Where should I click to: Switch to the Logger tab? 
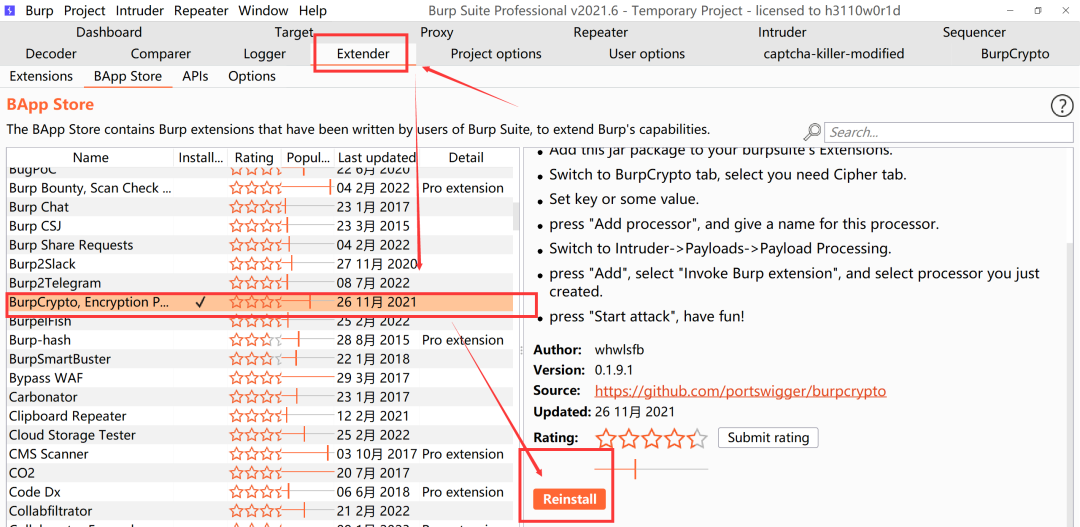click(x=264, y=54)
